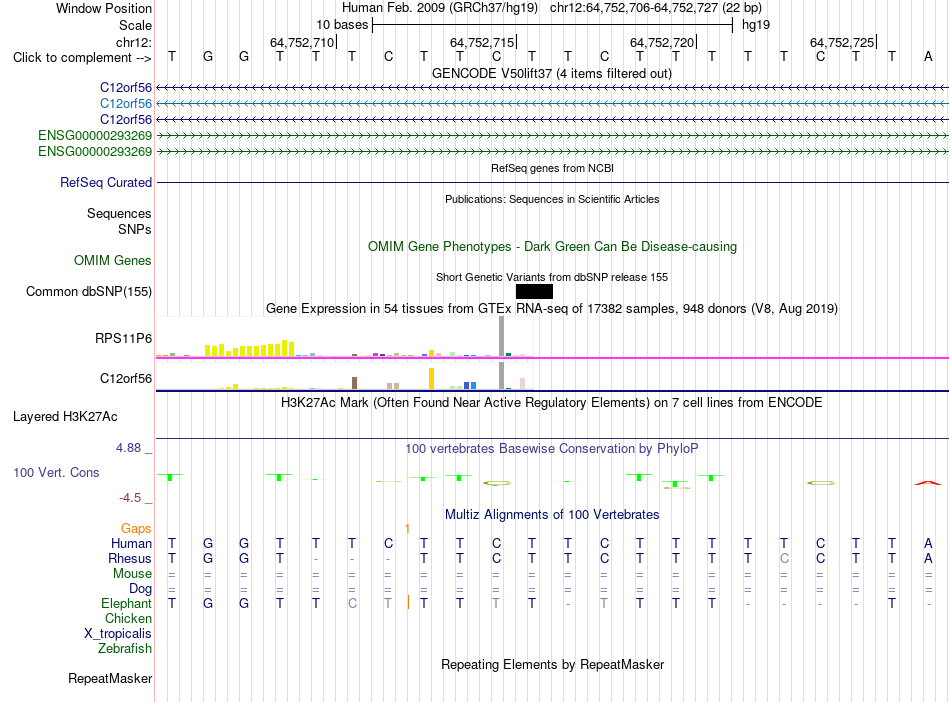Click '100 vertebrates Basewise Conservation by PhyloP'
Viewport: 950px width, 702px height.
(552, 448)
